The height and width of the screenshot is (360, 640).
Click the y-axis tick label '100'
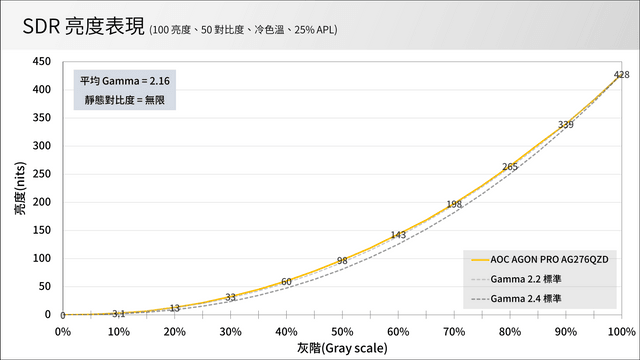[42, 258]
